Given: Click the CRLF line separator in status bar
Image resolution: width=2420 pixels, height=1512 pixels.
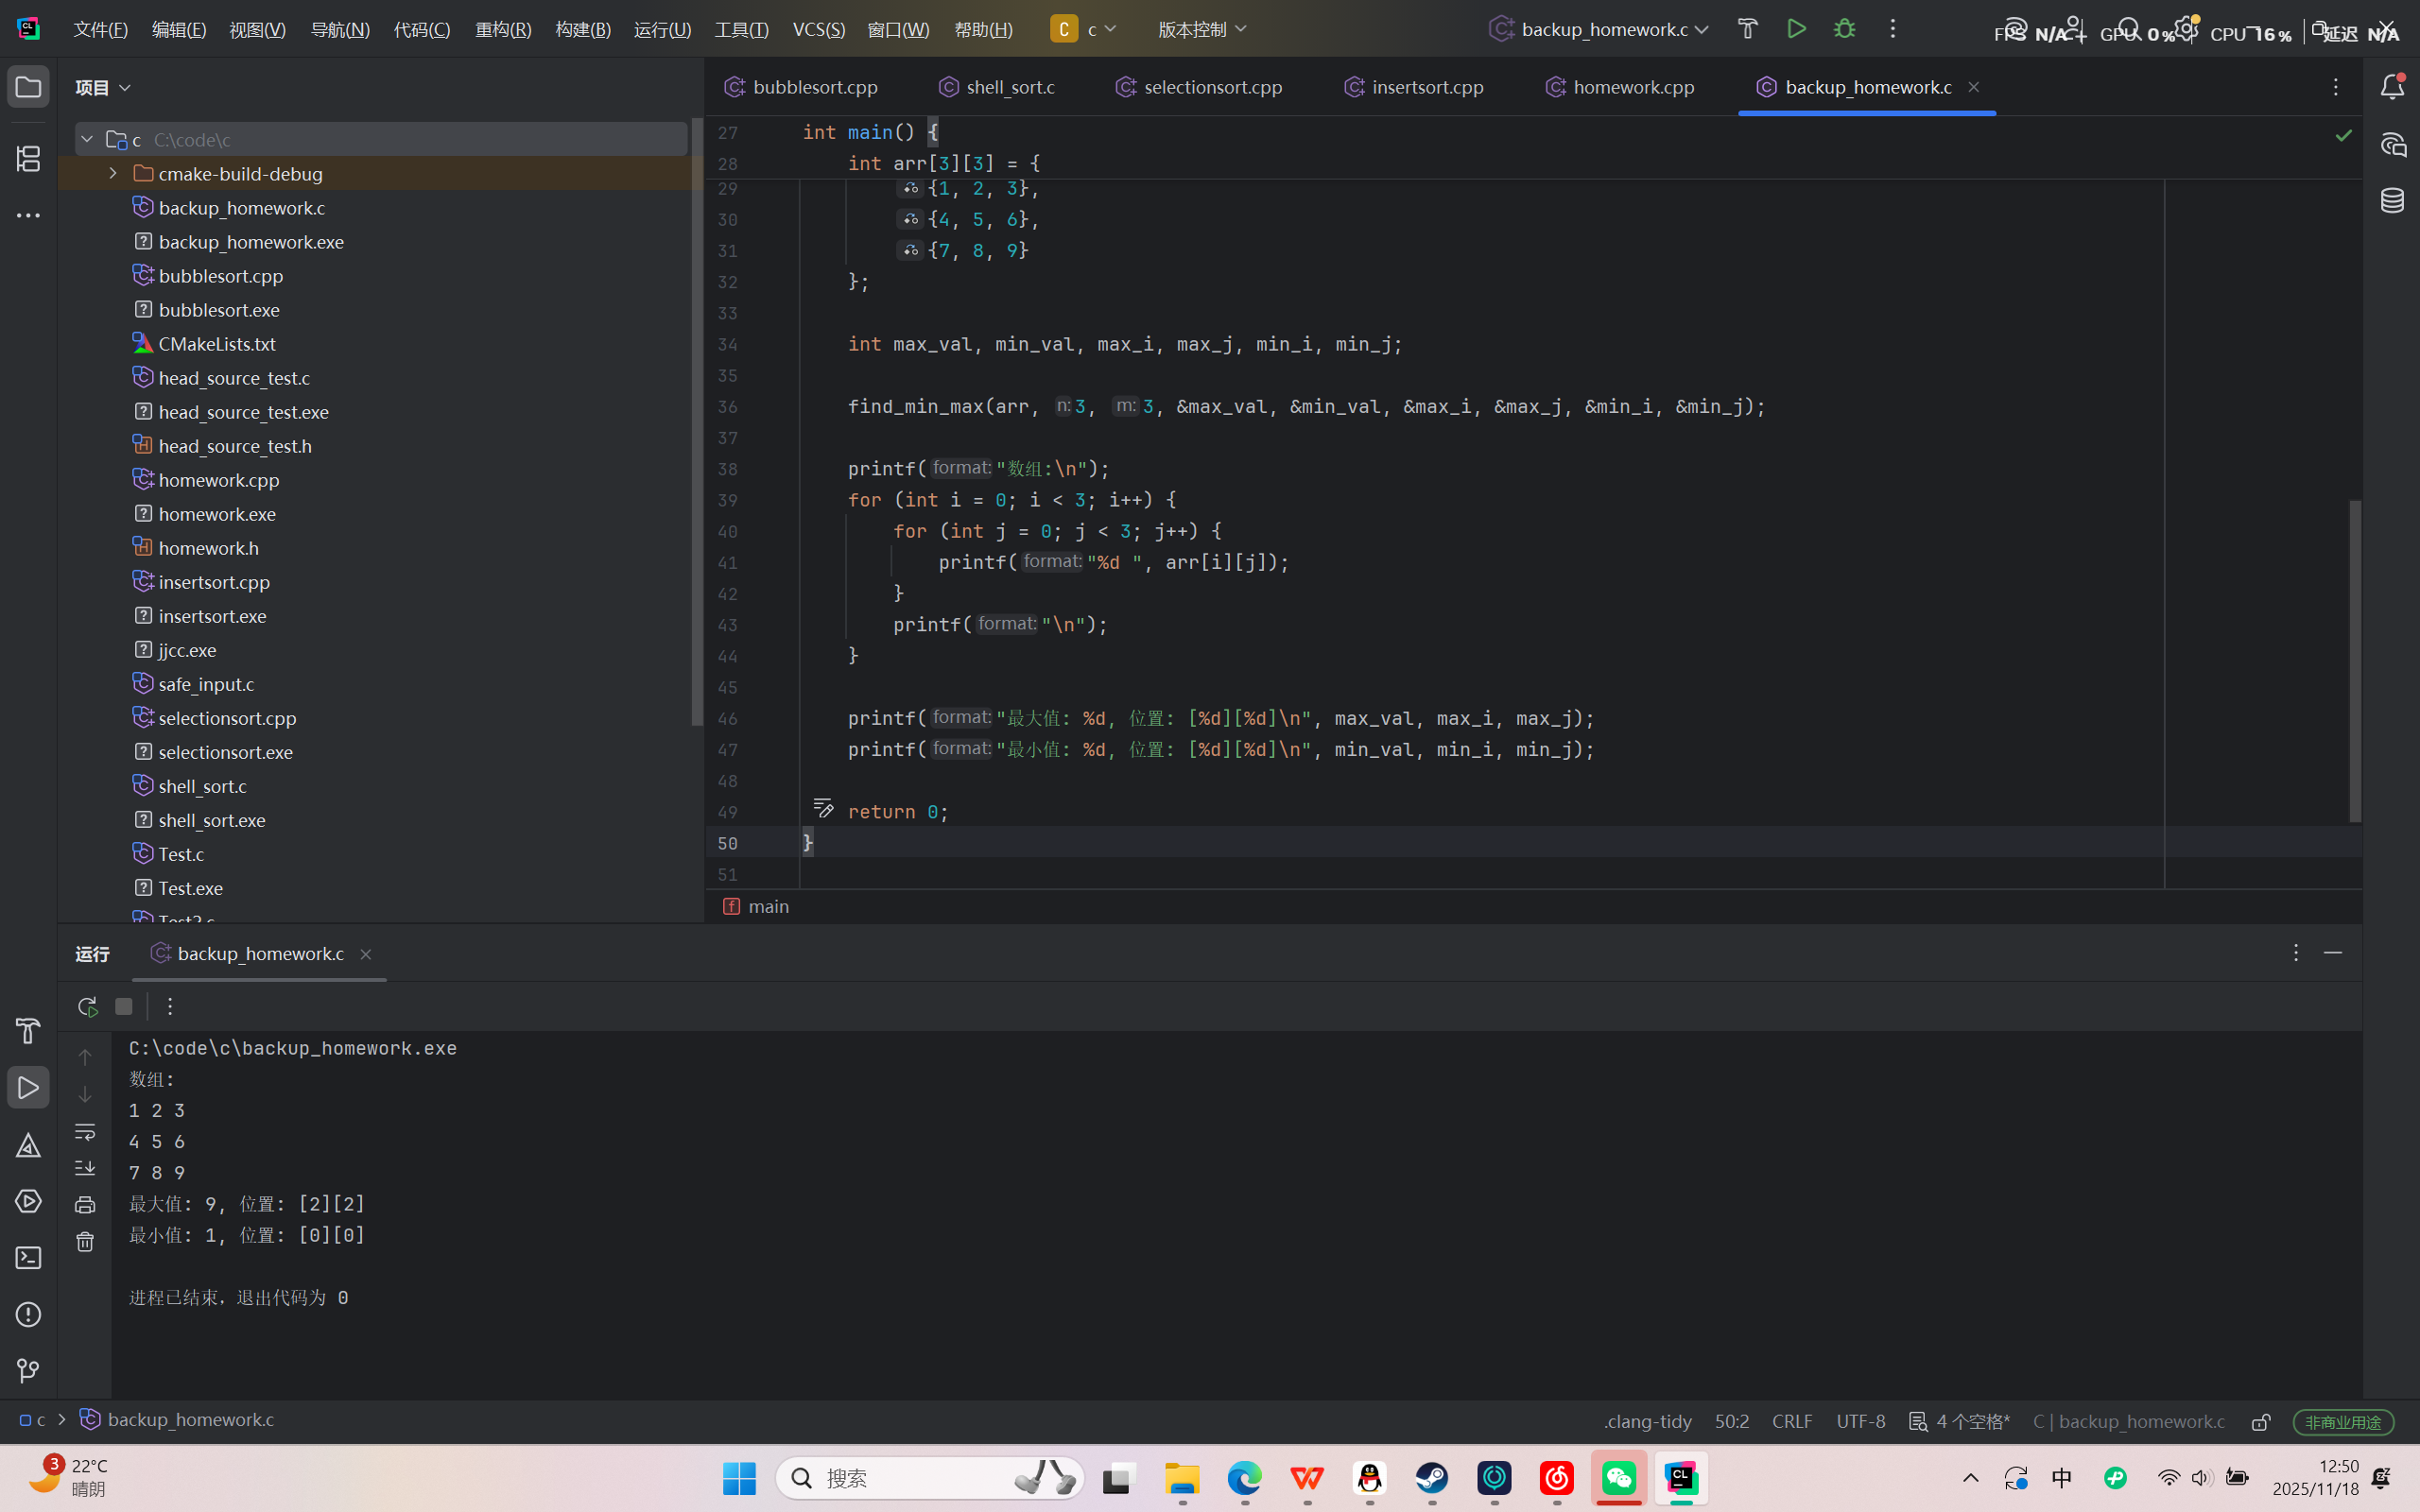Looking at the screenshot, I should tap(1792, 1421).
